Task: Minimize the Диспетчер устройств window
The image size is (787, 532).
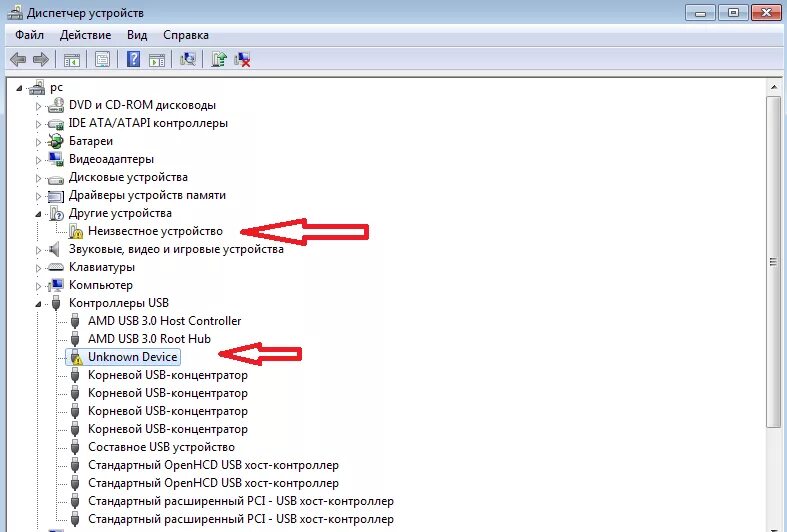Action: (700, 13)
